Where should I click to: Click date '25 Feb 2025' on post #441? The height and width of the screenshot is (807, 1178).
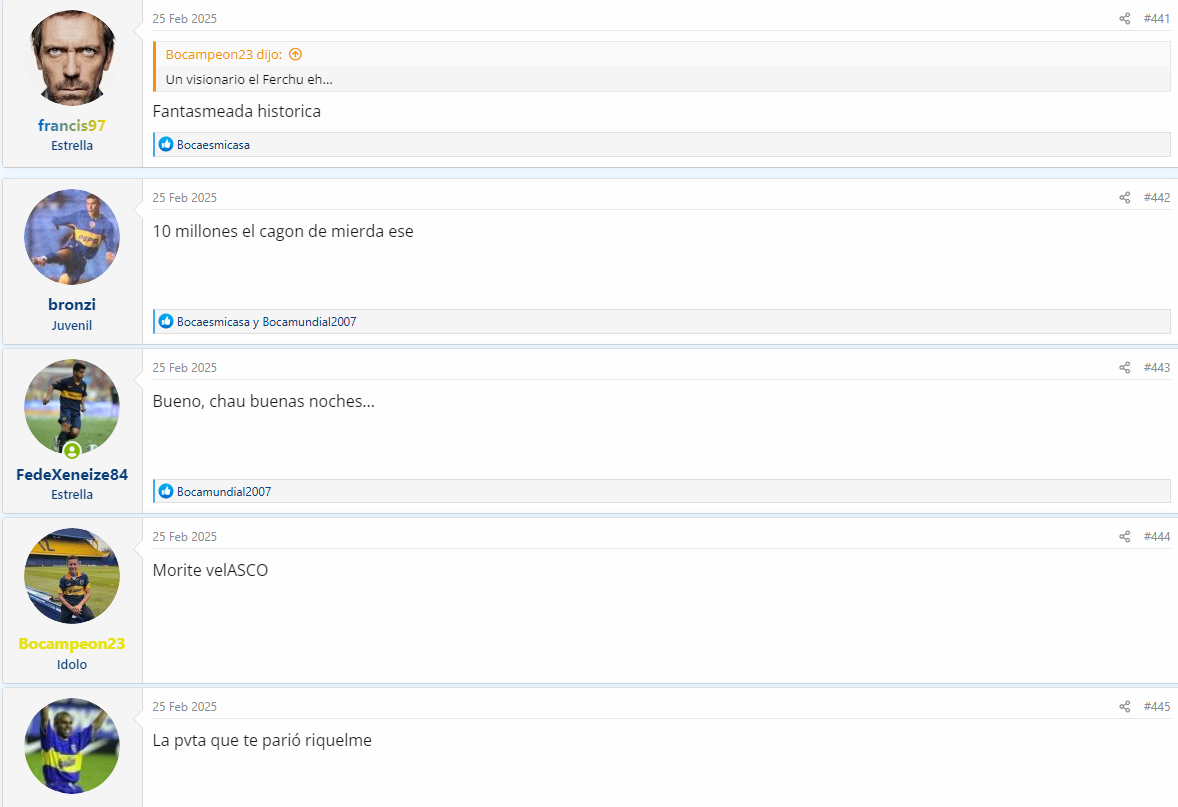coord(185,19)
